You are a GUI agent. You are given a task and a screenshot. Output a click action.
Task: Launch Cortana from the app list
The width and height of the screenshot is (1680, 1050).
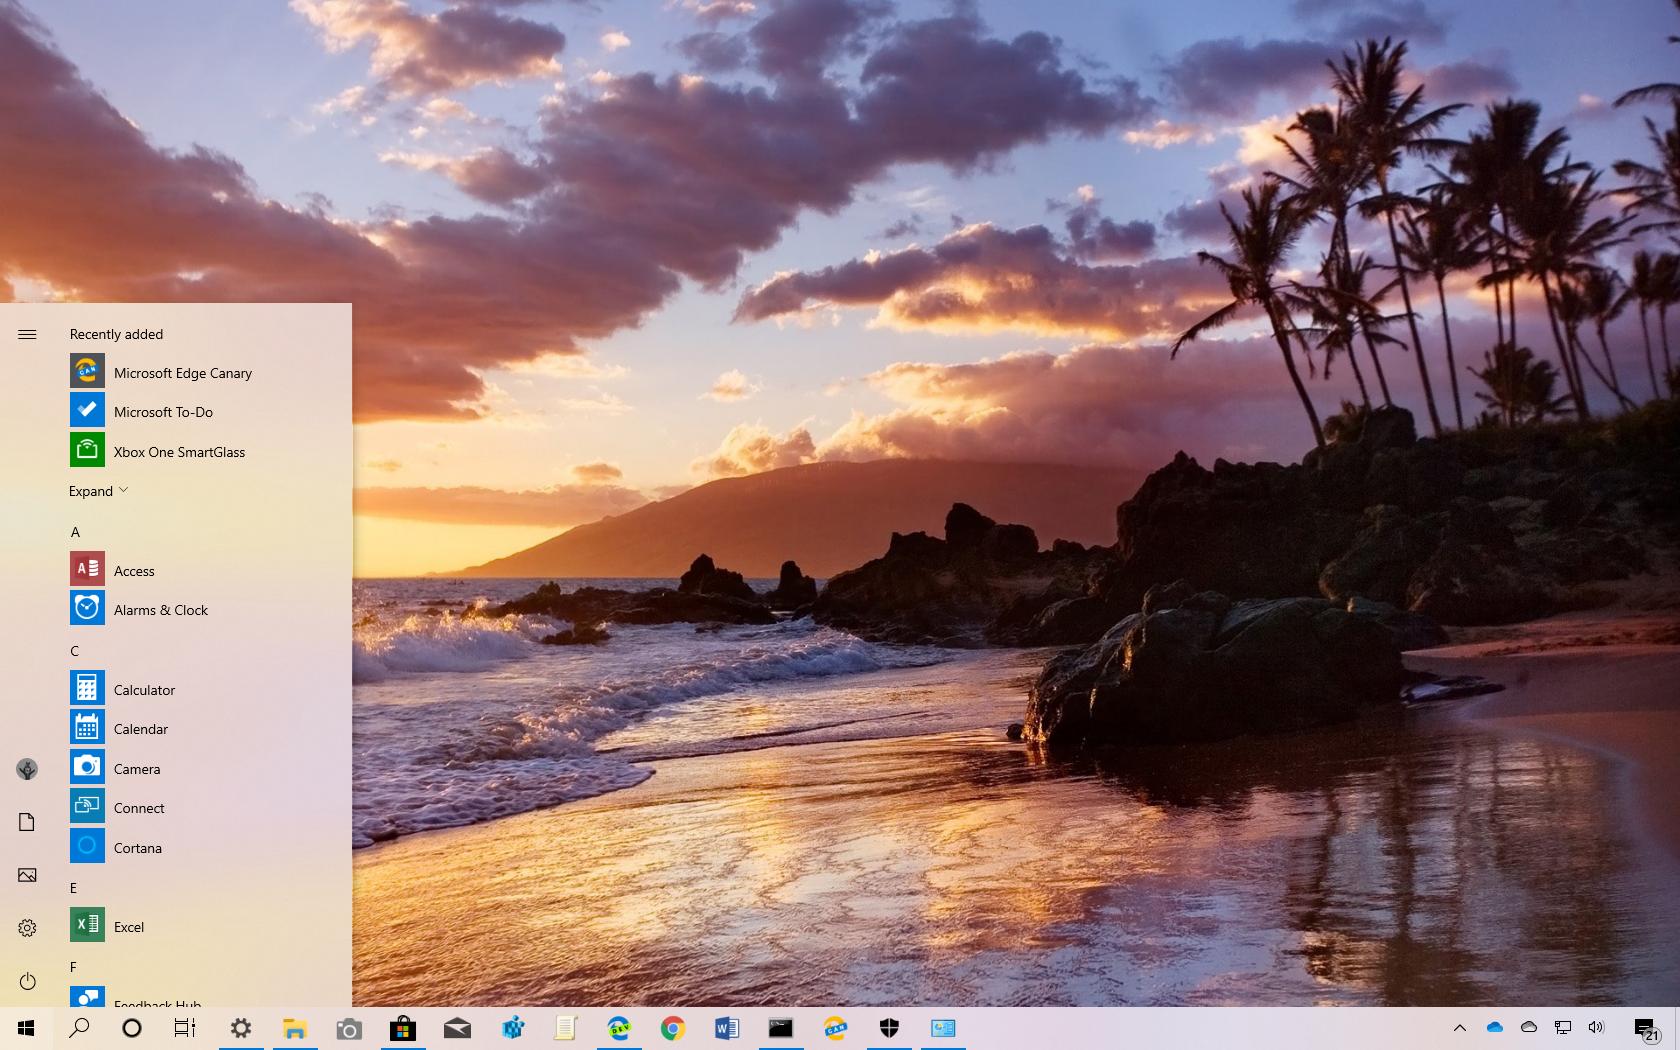[210, 847]
